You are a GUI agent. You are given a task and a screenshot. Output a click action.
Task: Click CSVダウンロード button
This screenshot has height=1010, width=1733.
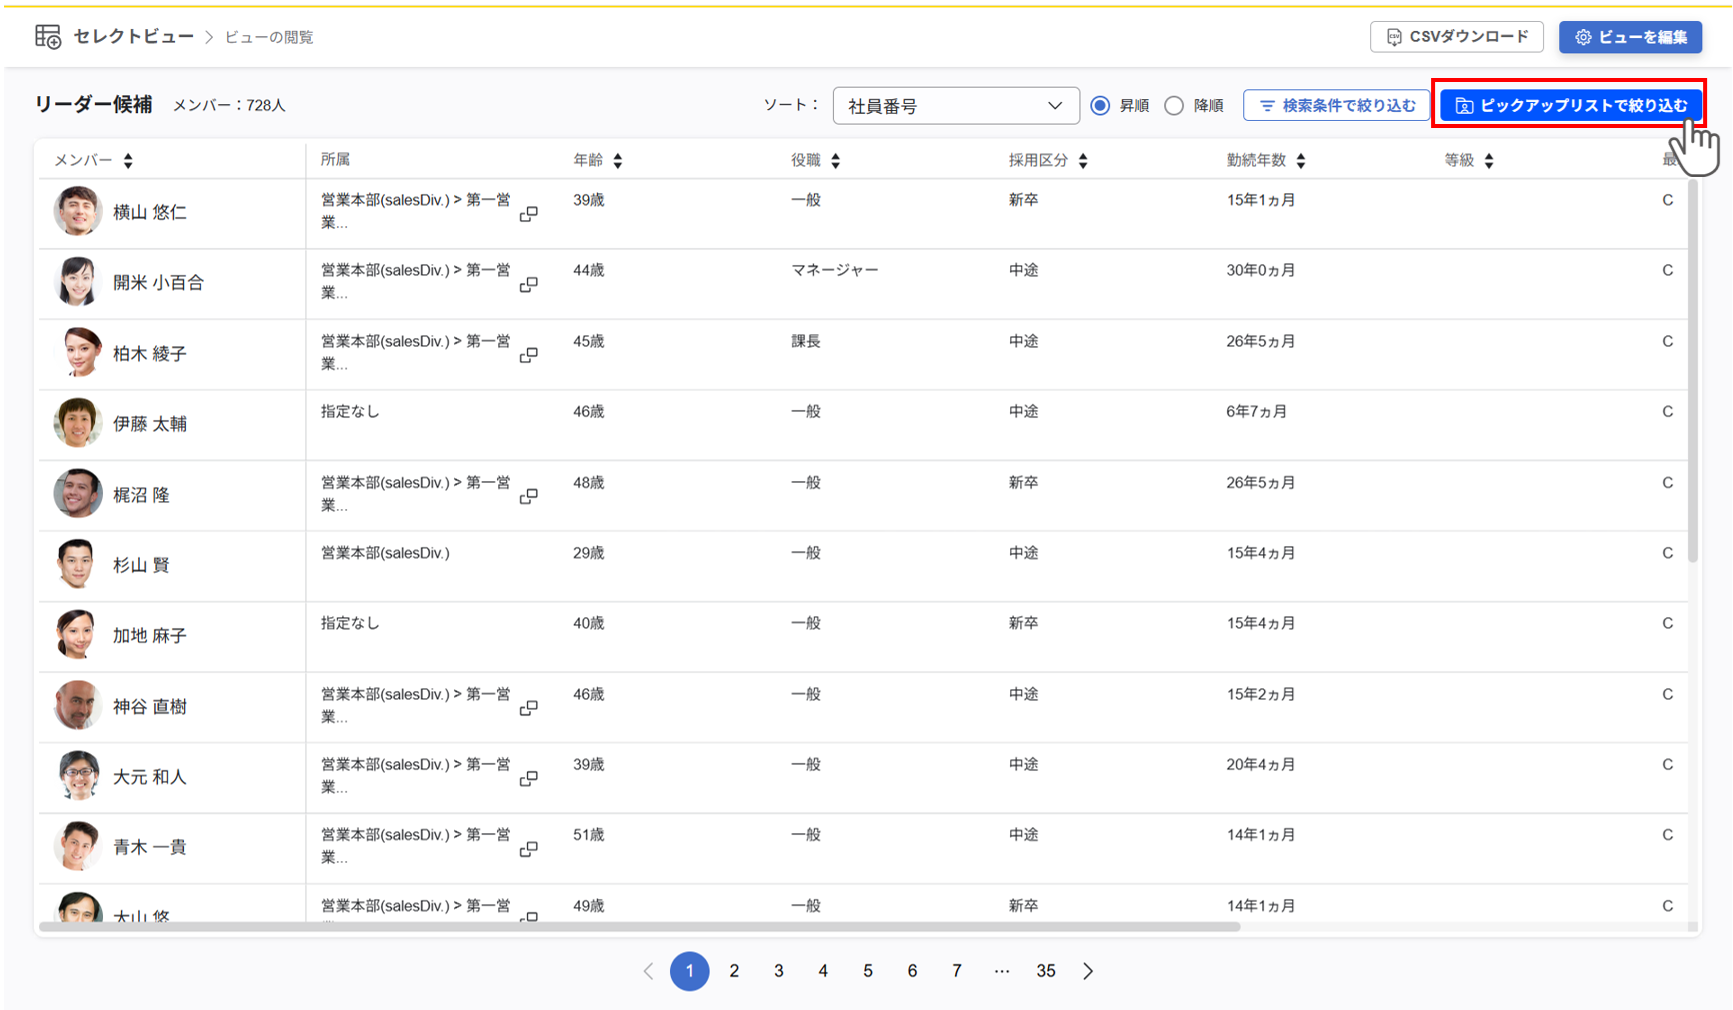(x=1456, y=37)
